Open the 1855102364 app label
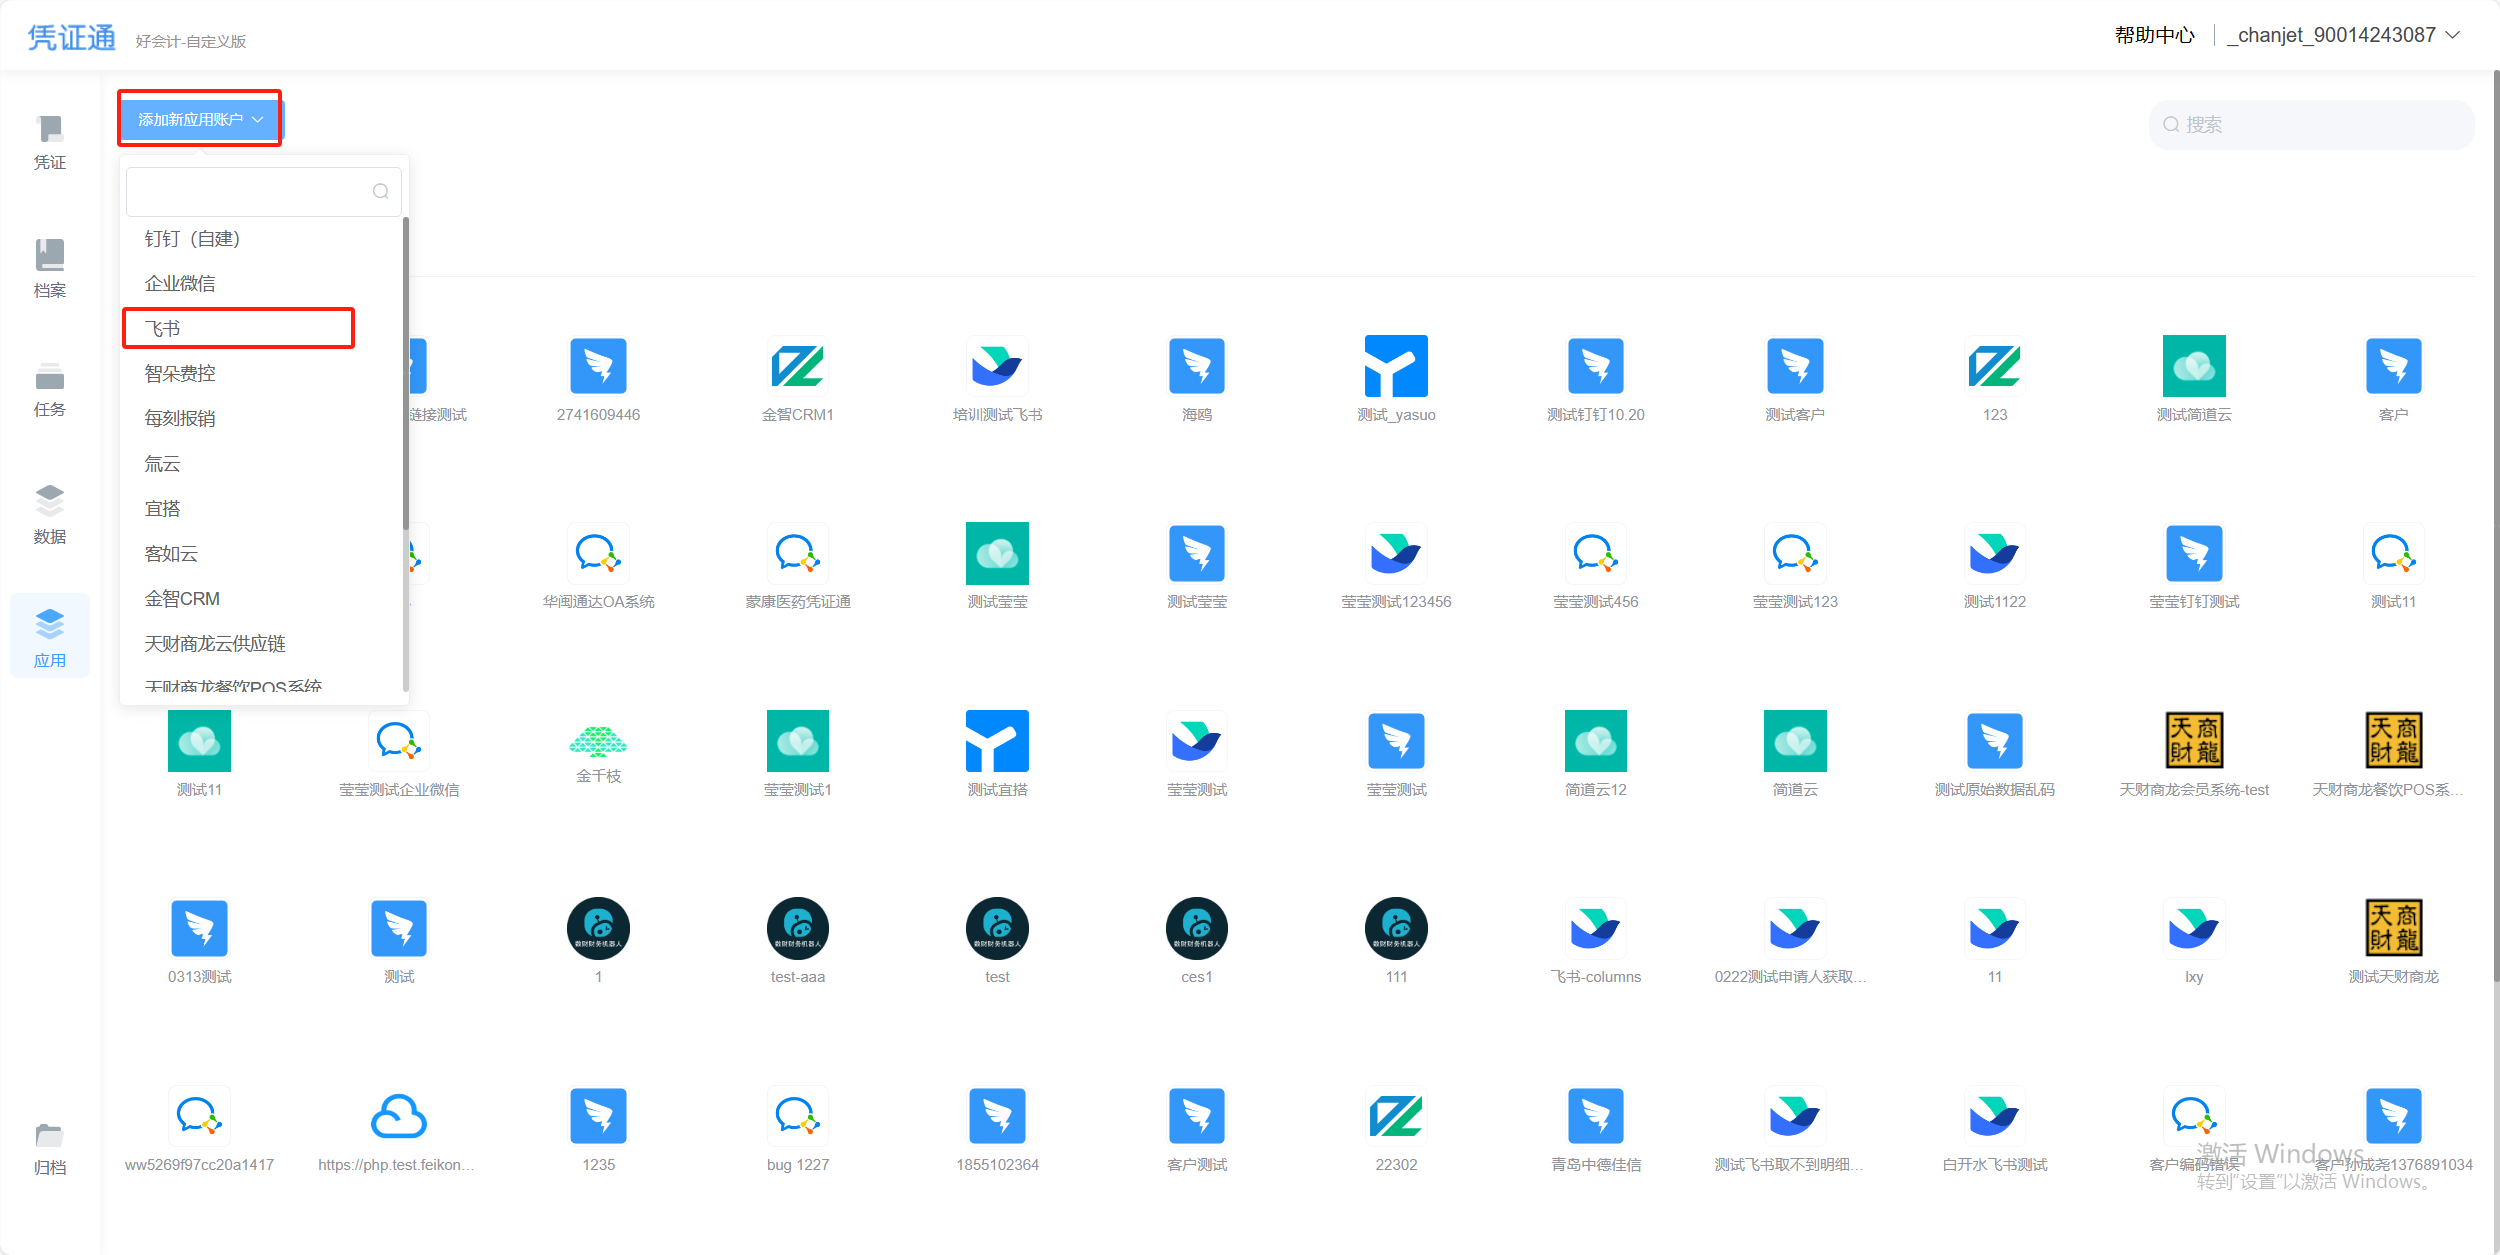Viewport: 2500px width, 1255px height. 997,1164
